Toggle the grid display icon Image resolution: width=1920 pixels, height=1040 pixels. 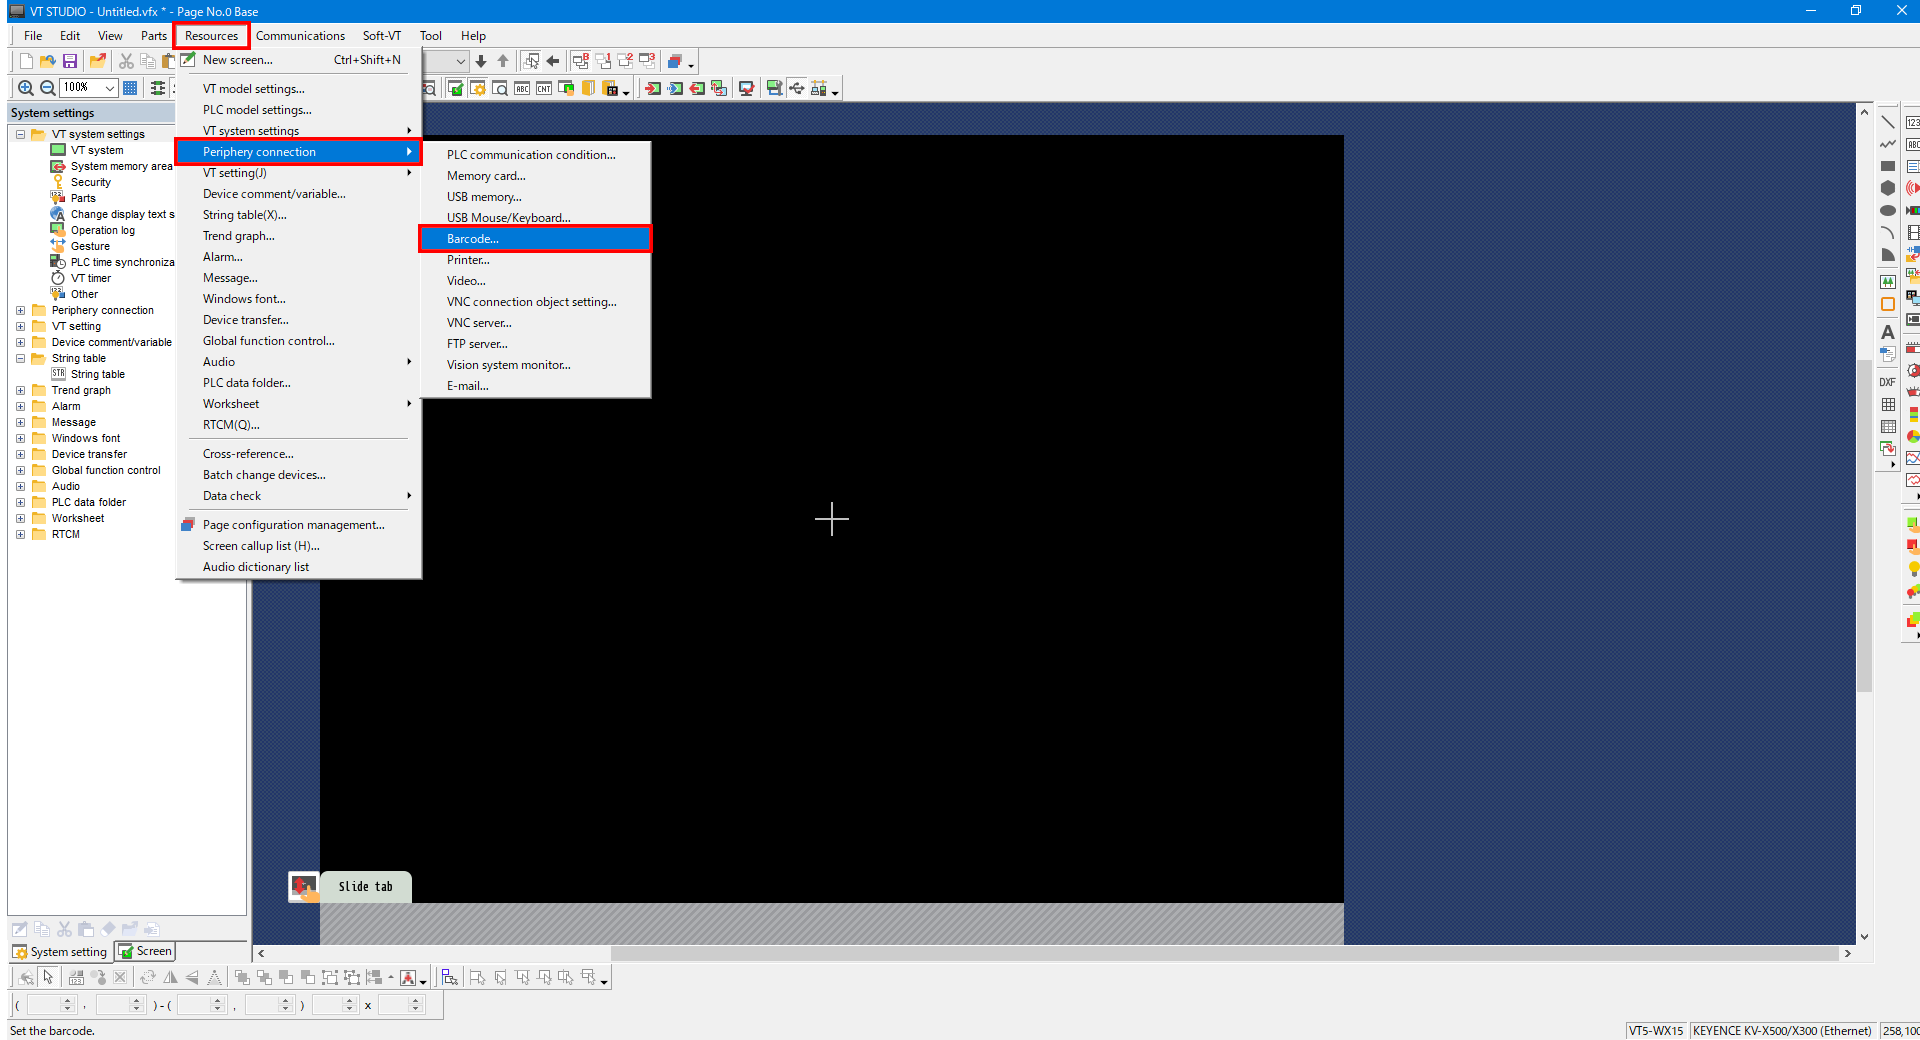[x=130, y=88]
